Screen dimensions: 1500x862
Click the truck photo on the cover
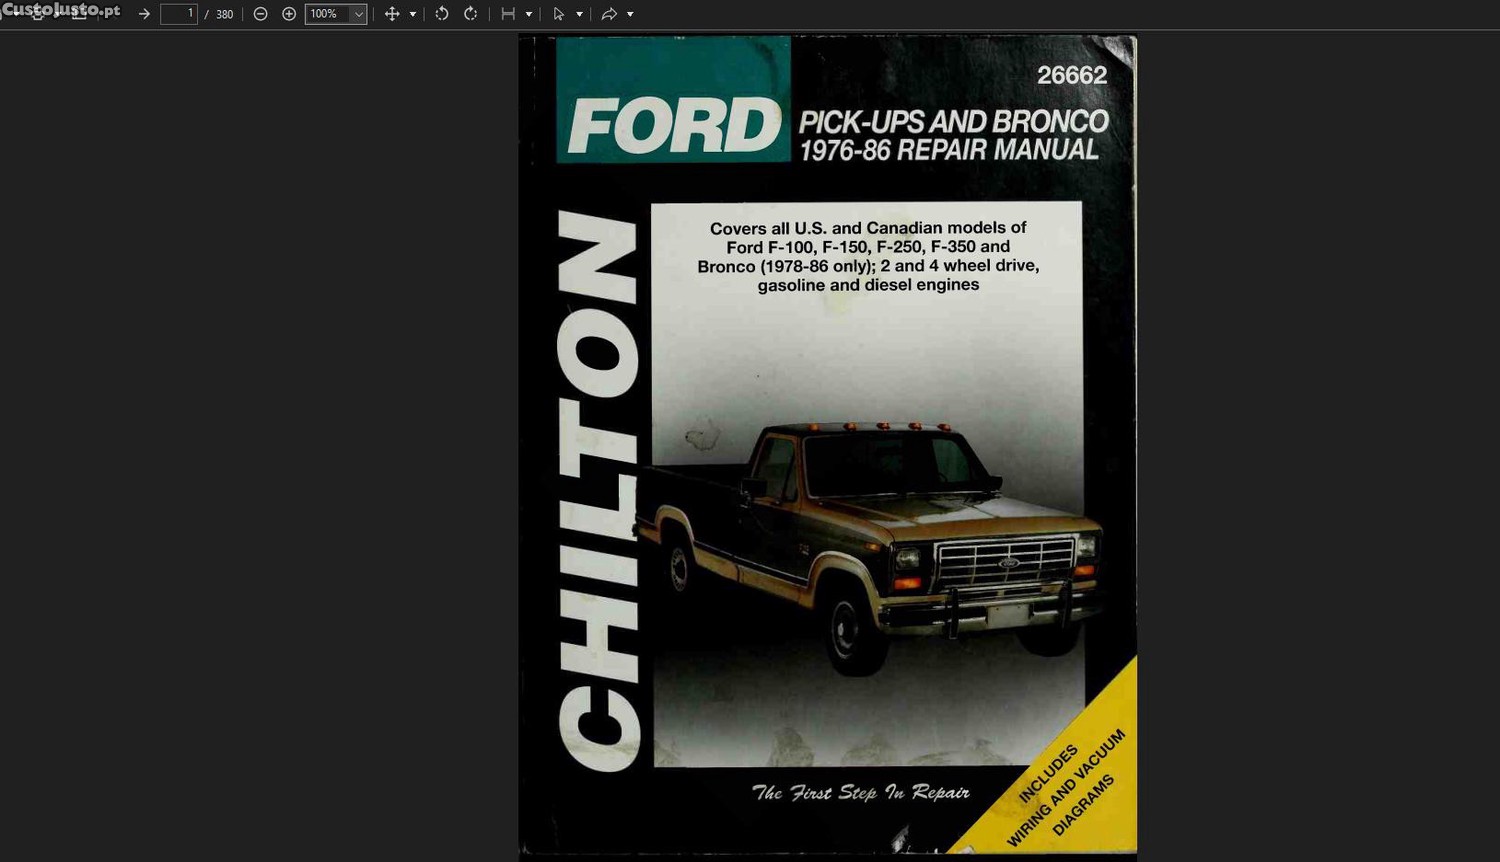point(868,540)
